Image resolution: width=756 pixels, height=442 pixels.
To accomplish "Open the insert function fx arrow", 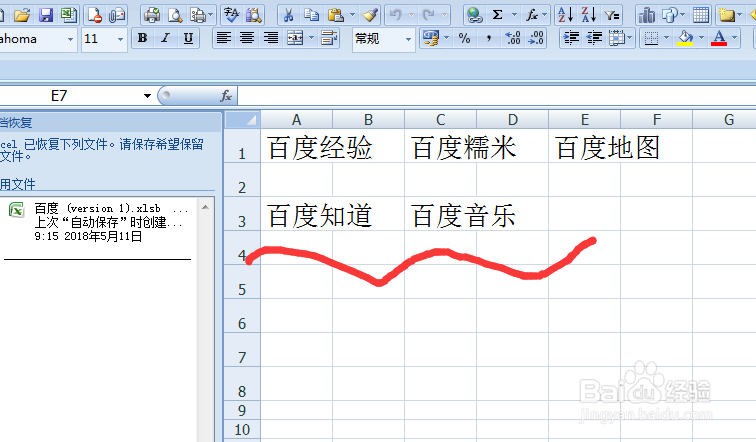I will (x=545, y=15).
